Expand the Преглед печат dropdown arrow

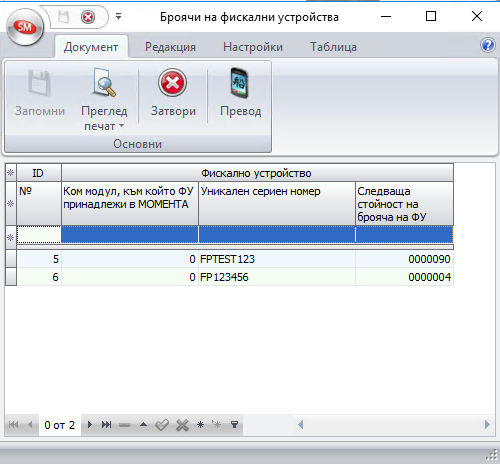121,126
